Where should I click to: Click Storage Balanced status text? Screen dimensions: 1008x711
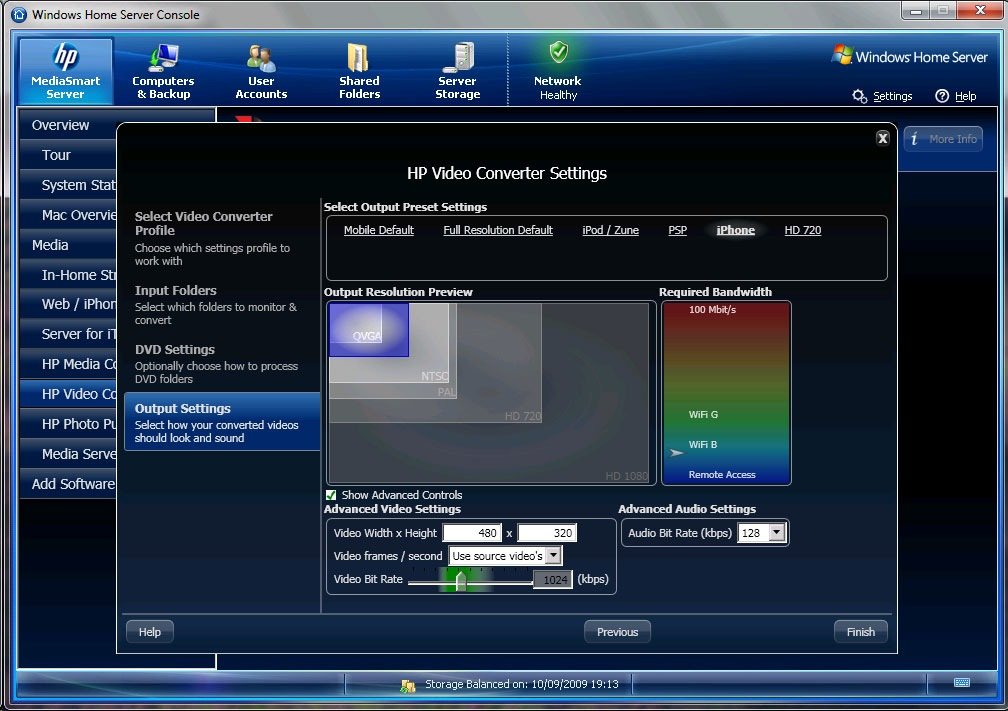pos(521,684)
